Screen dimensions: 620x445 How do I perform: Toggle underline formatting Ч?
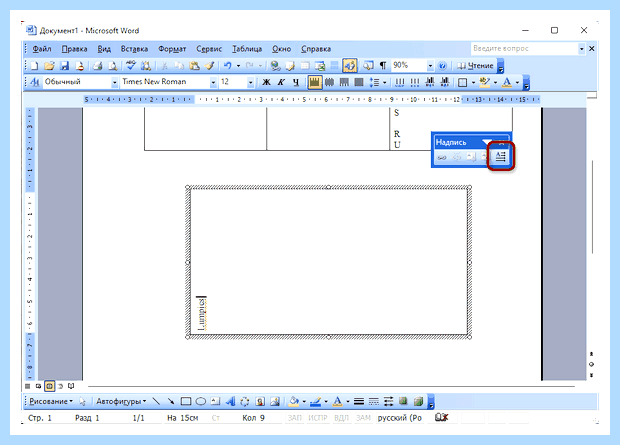pos(296,82)
